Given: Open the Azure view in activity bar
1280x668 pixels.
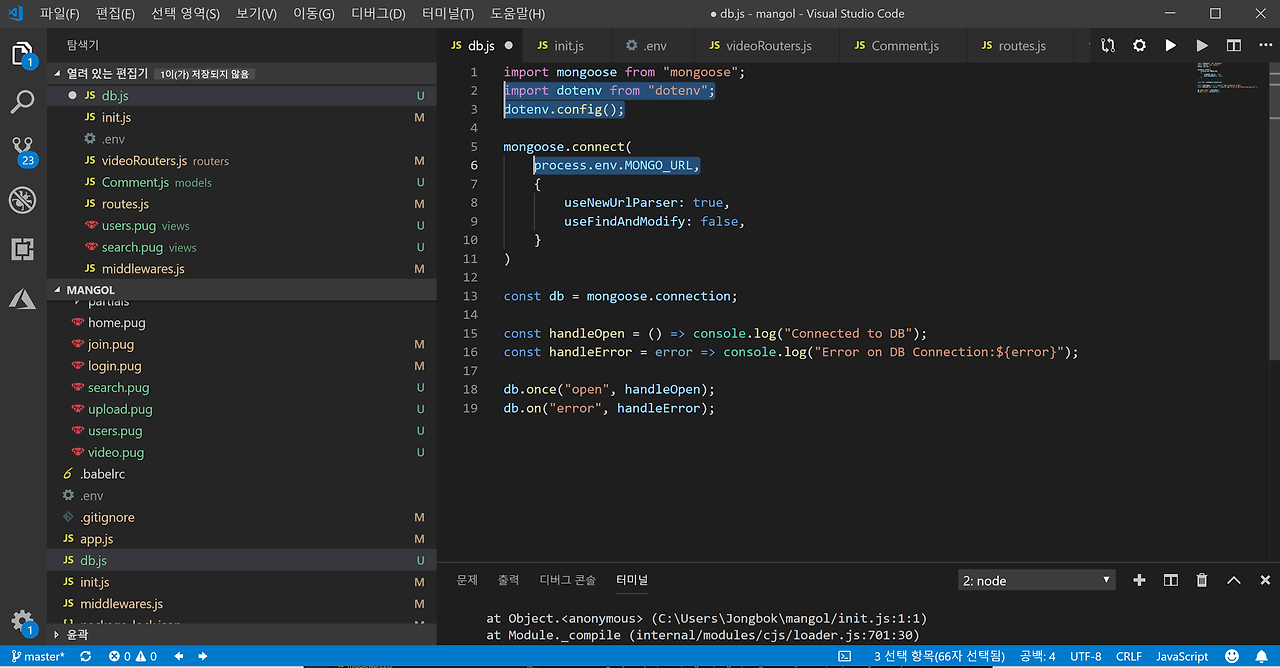Looking at the screenshot, I should click(x=22, y=298).
